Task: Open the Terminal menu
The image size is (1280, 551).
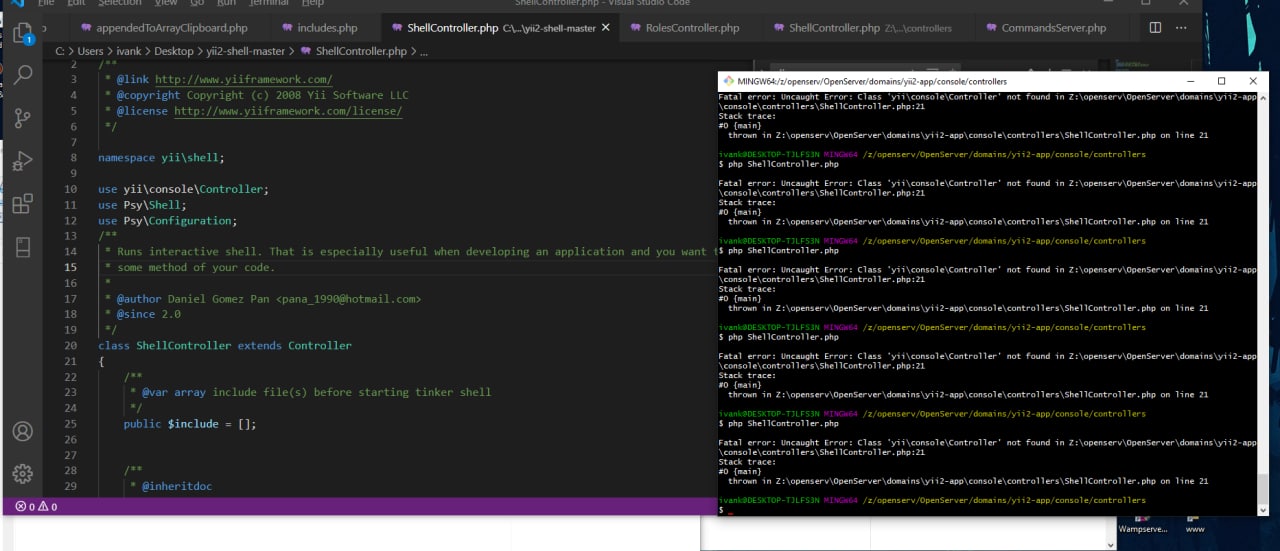Action: tap(269, 3)
